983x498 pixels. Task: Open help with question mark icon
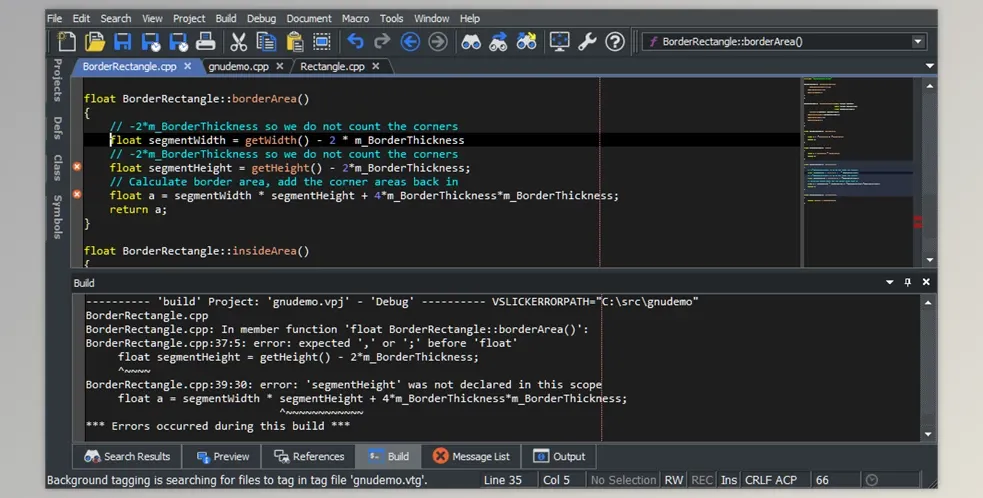(x=614, y=42)
